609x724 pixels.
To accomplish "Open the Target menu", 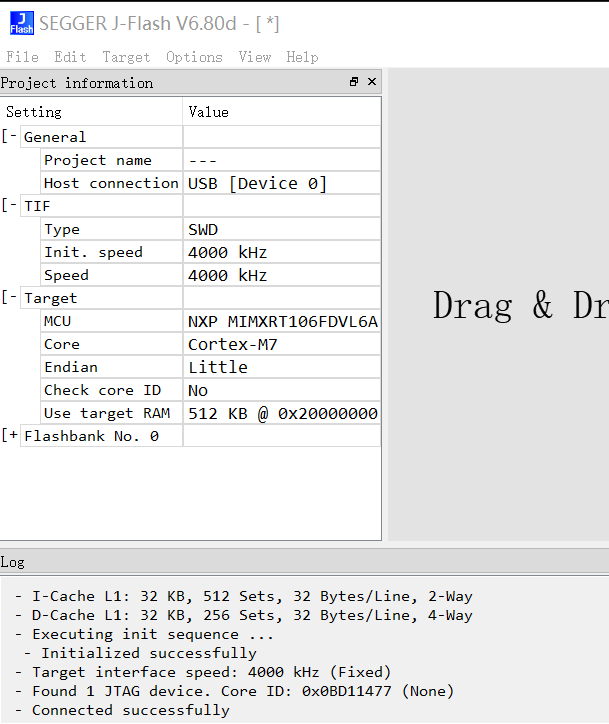I will click(x=126, y=57).
